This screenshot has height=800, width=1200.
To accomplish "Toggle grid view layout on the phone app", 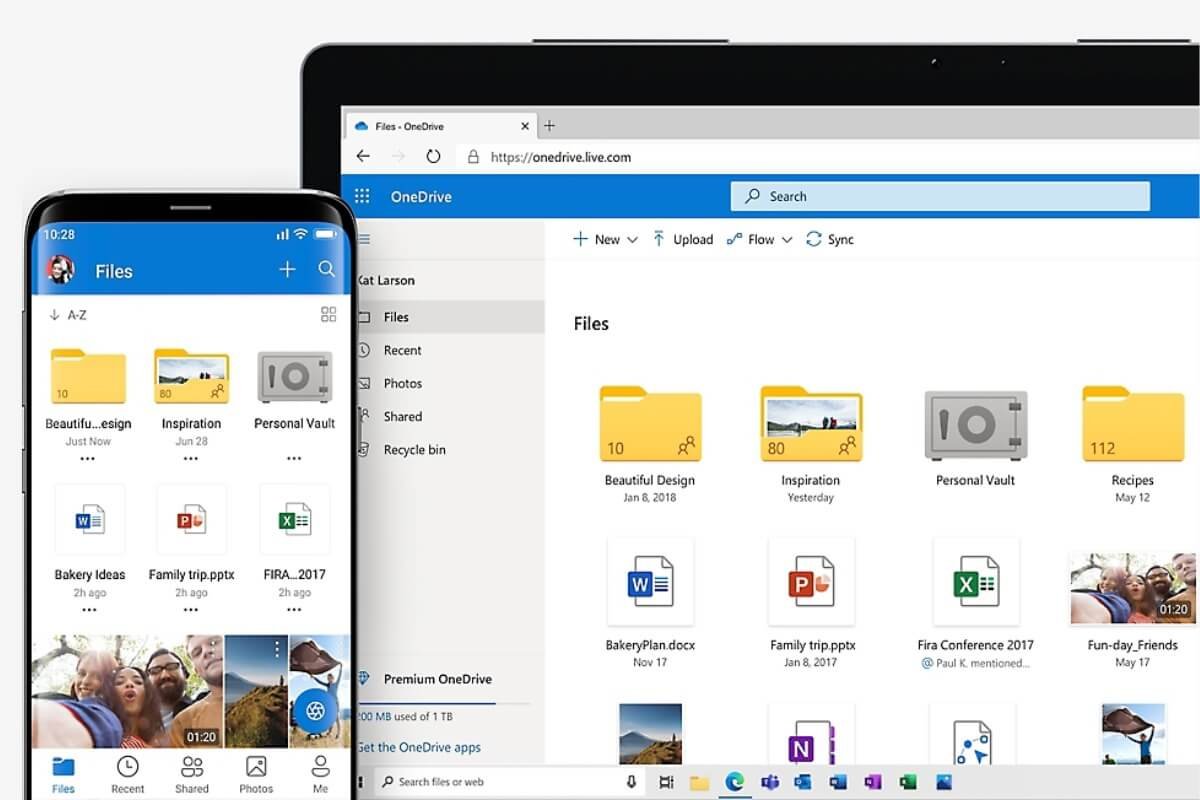I will coord(328,314).
